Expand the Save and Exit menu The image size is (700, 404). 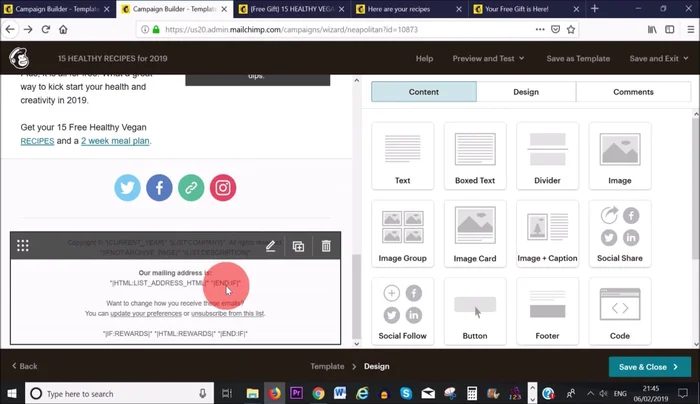(x=658, y=59)
